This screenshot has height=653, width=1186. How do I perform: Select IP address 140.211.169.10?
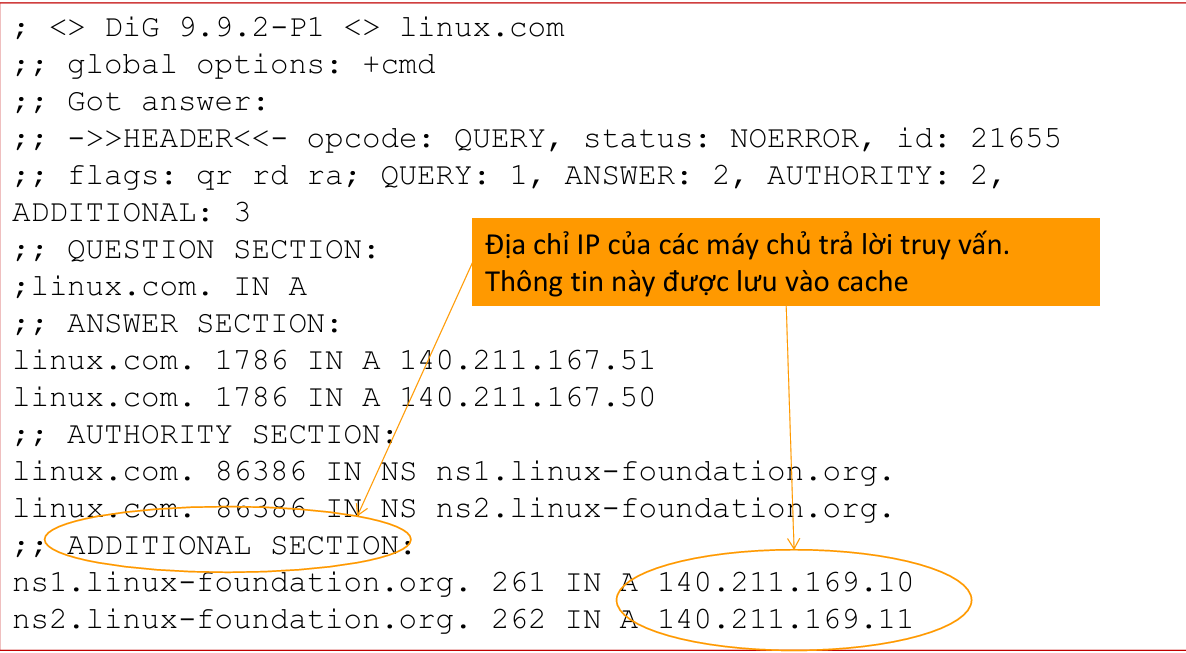tap(785, 583)
